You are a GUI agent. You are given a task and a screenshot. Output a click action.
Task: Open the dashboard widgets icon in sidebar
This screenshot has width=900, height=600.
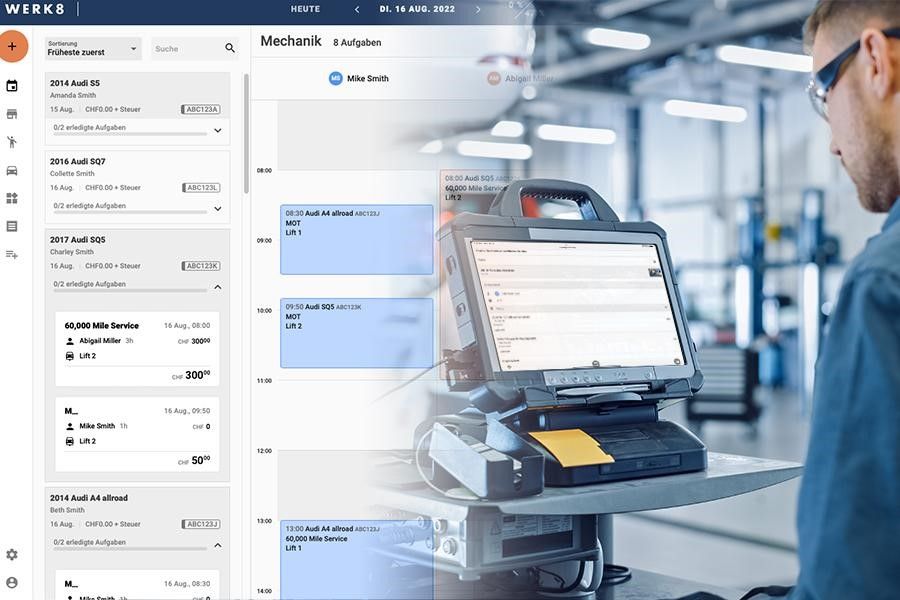pyautogui.click(x=11, y=198)
